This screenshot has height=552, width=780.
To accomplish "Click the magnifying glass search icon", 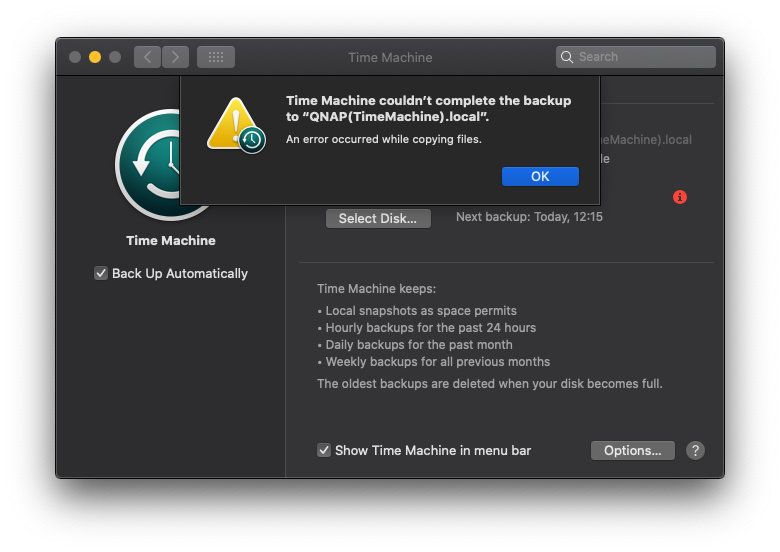I will click(567, 57).
